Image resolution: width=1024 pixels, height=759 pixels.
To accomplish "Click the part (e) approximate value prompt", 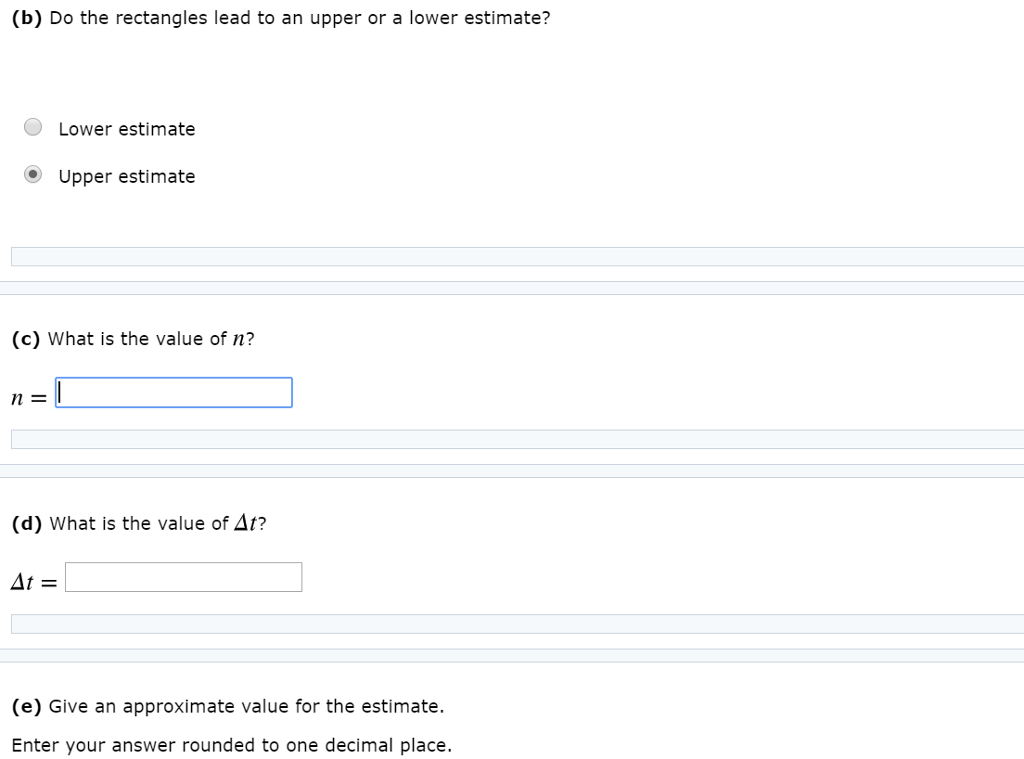I will (x=246, y=707).
